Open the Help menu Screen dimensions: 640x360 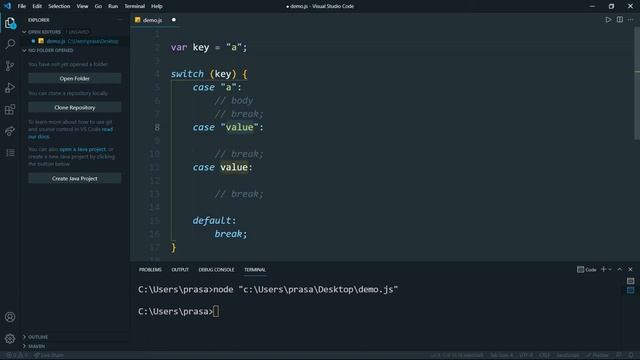coord(157,6)
